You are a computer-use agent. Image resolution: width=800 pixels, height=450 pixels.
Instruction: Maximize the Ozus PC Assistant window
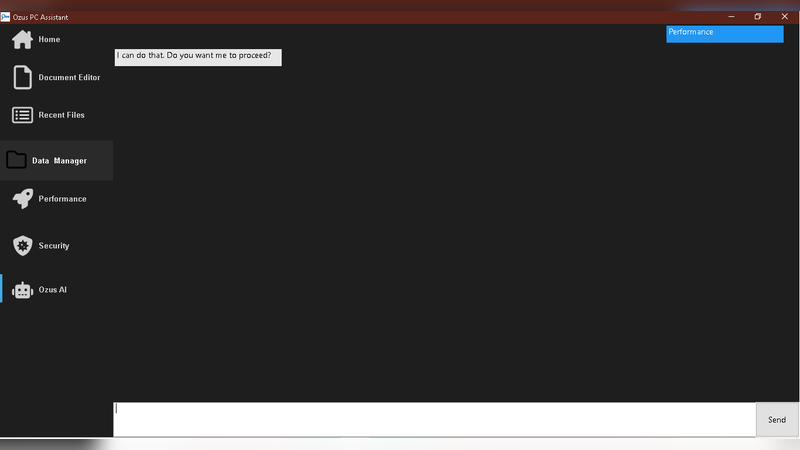[758, 17]
